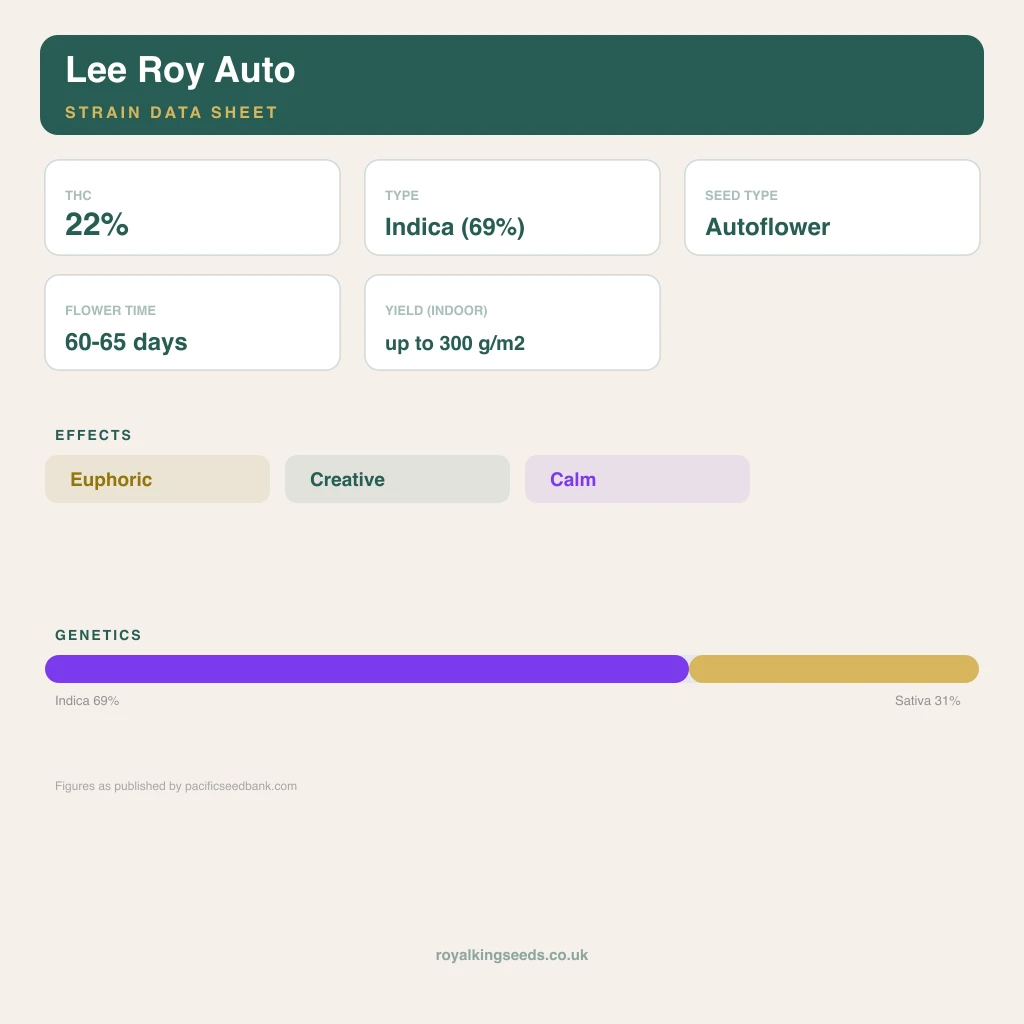Open the royalkingseeds.co.uk footer link
The height and width of the screenshot is (1024, 1024).
click(x=512, y=955)
